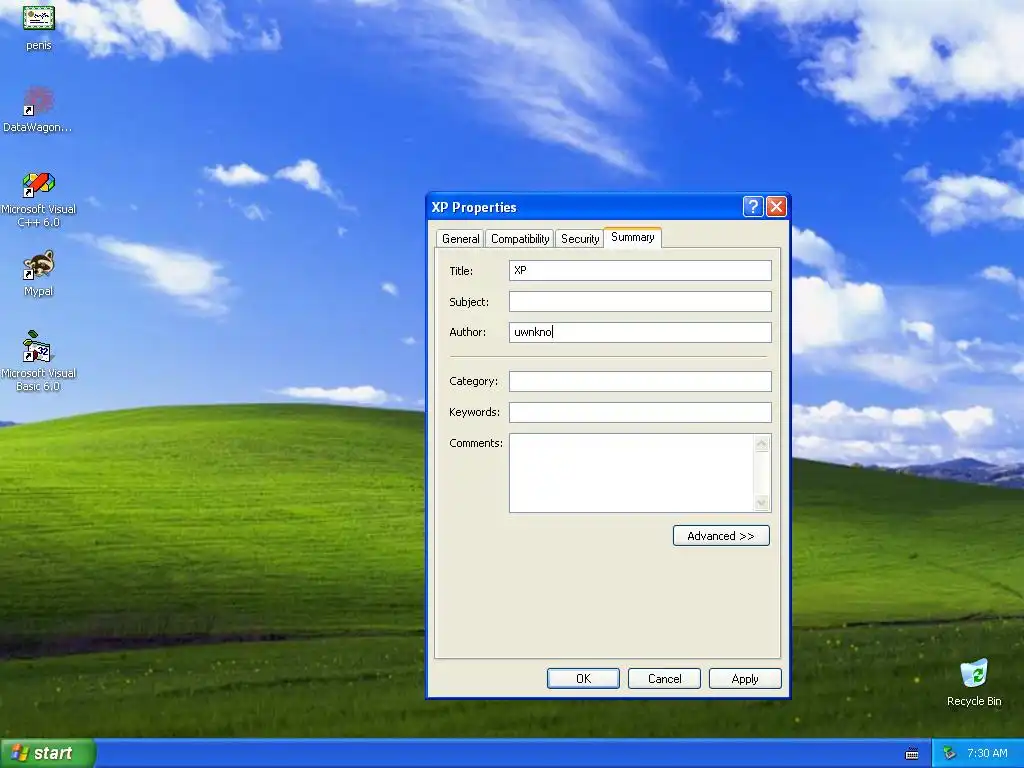Focus the Category input field
The width and height of the screenshot is (1024, 768).
(640, 381)
